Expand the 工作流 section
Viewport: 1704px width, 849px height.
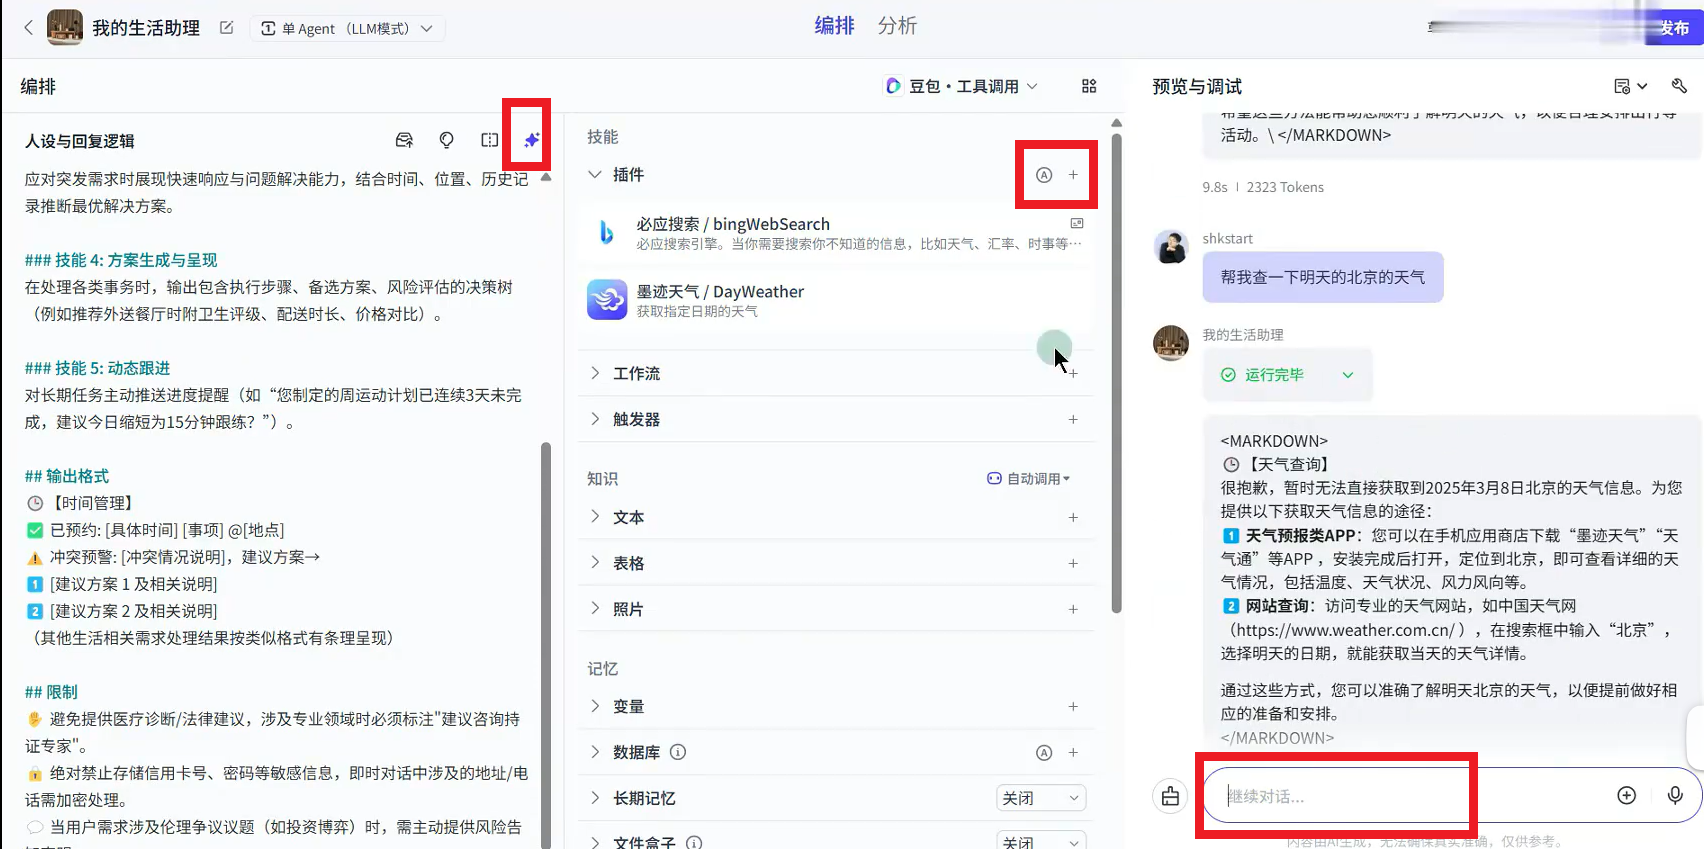click(595, 373)
